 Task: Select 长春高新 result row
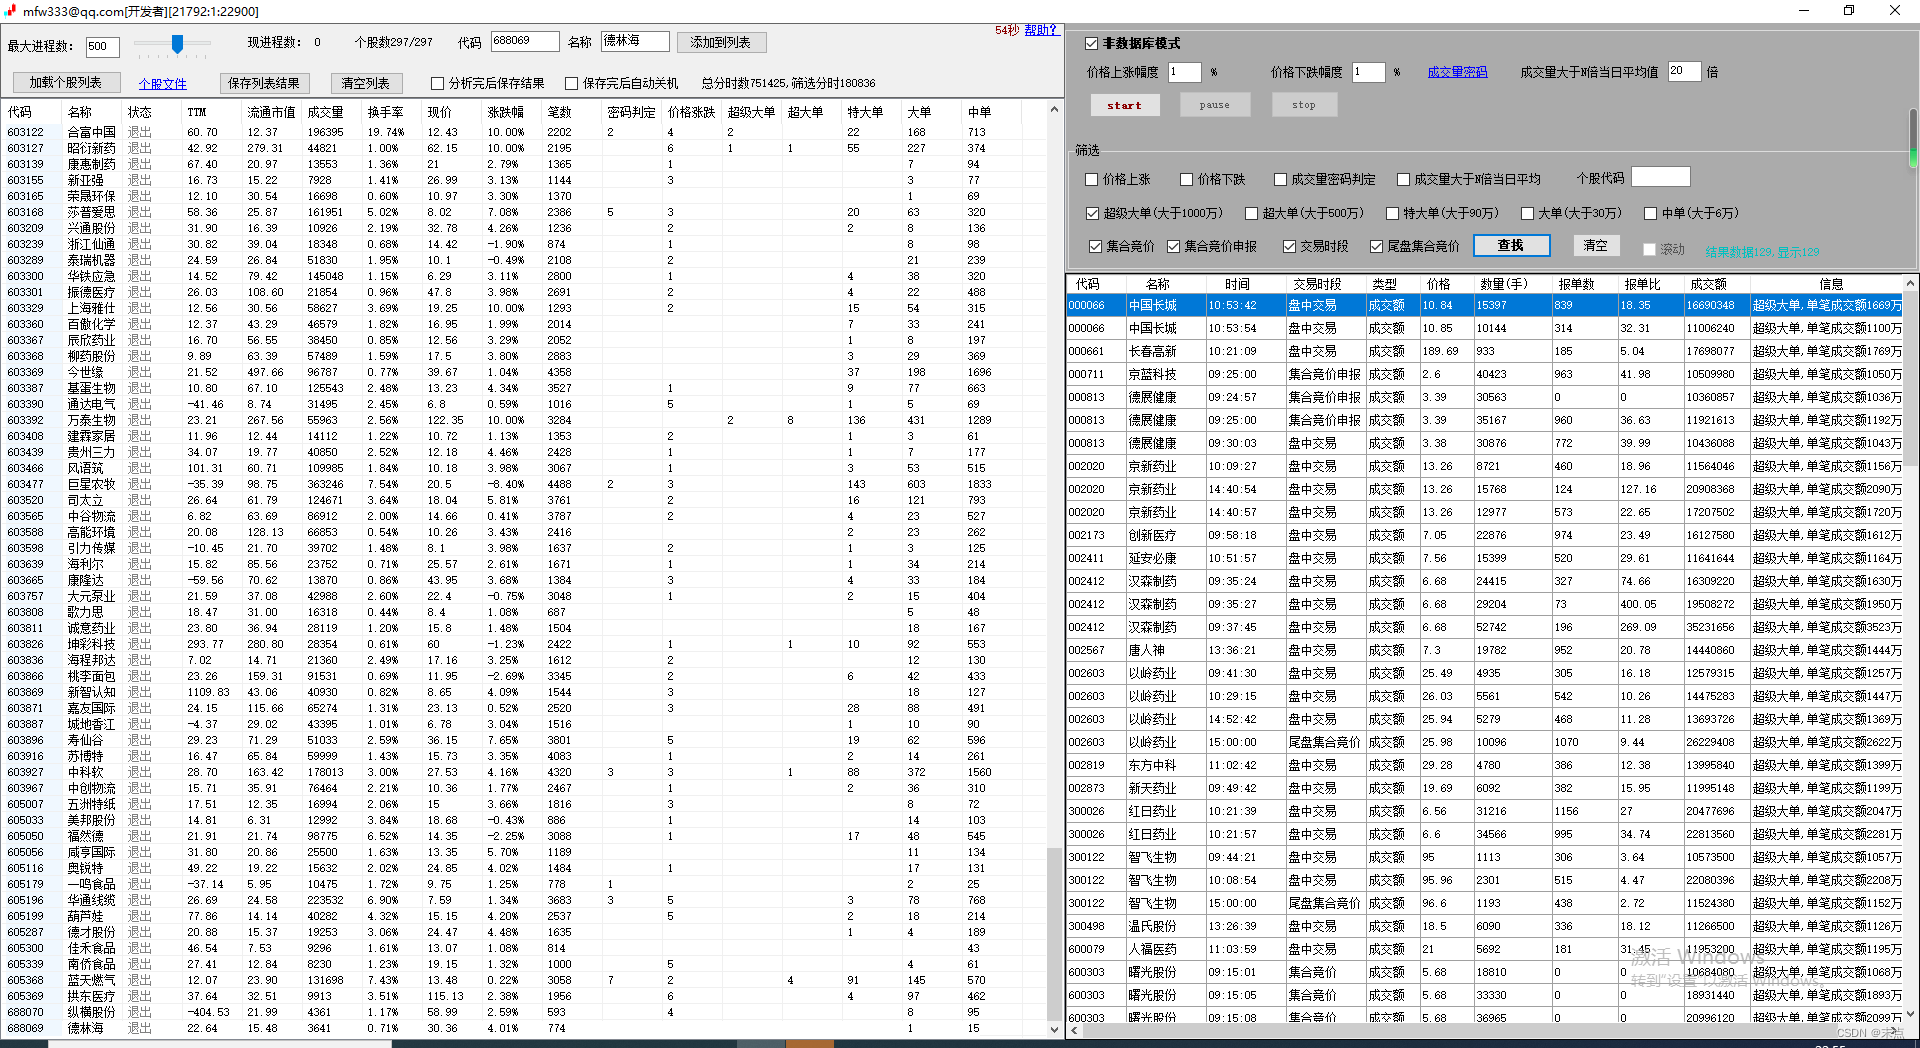[1485, 351]
